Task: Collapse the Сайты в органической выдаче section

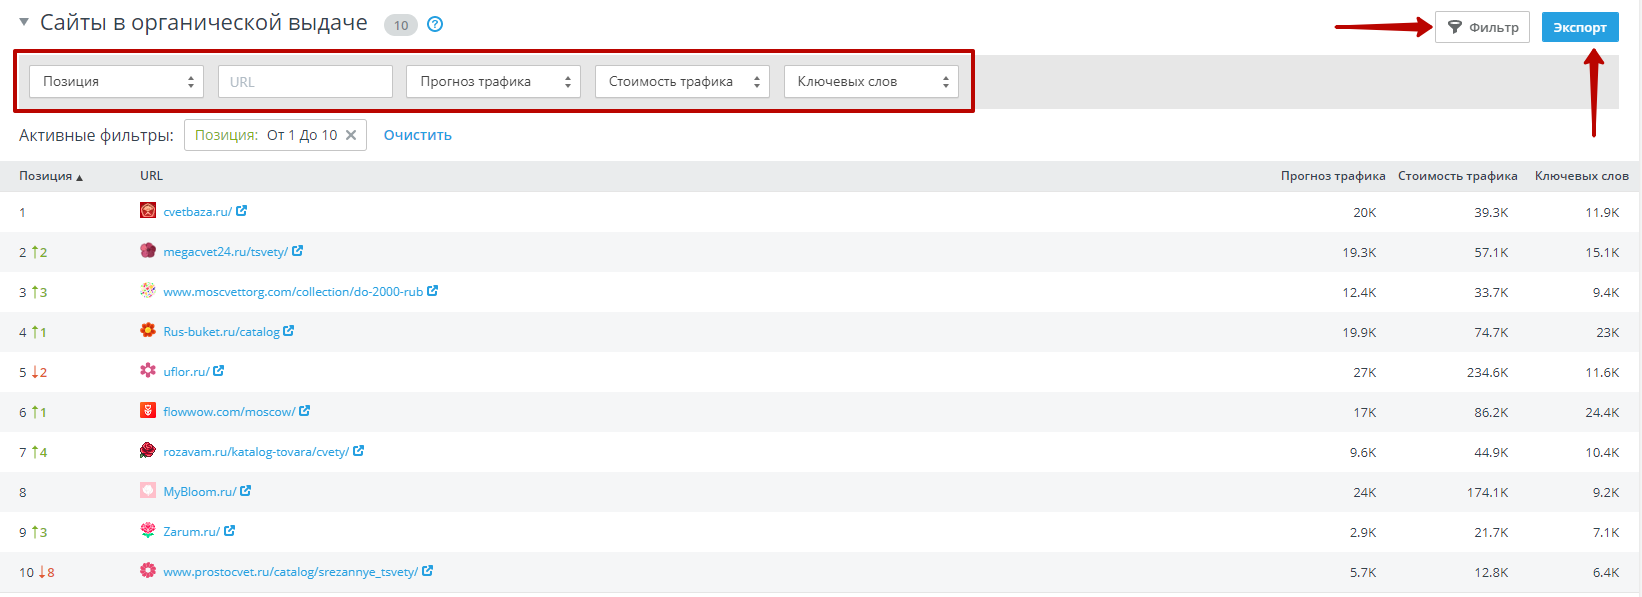Action: tap(24, 22)
